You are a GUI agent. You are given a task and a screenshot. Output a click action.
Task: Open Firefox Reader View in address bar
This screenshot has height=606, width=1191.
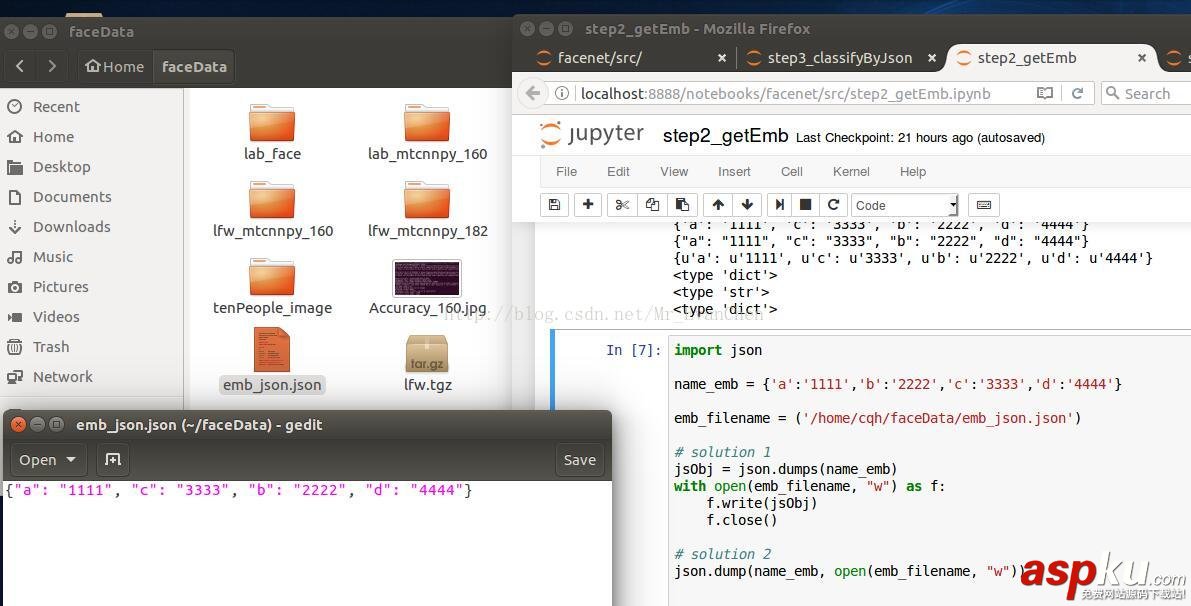[x=1044, y=93]
